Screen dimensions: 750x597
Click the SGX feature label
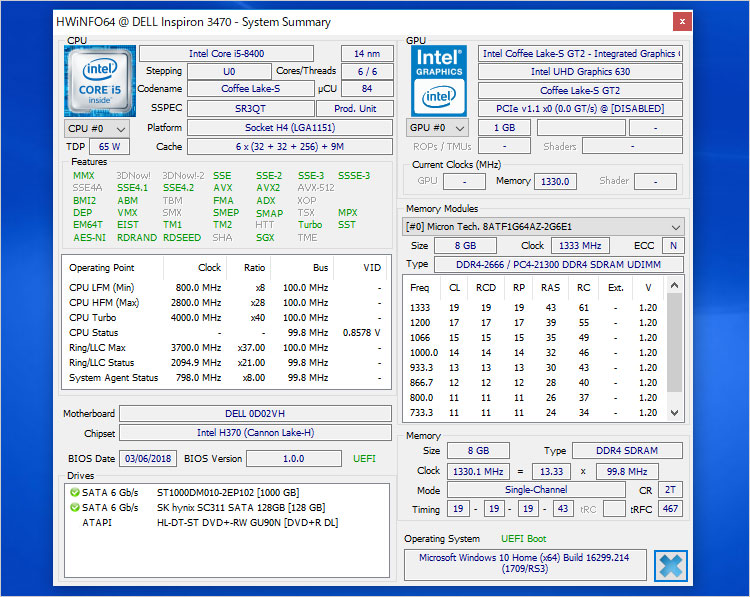coord(265,238)
